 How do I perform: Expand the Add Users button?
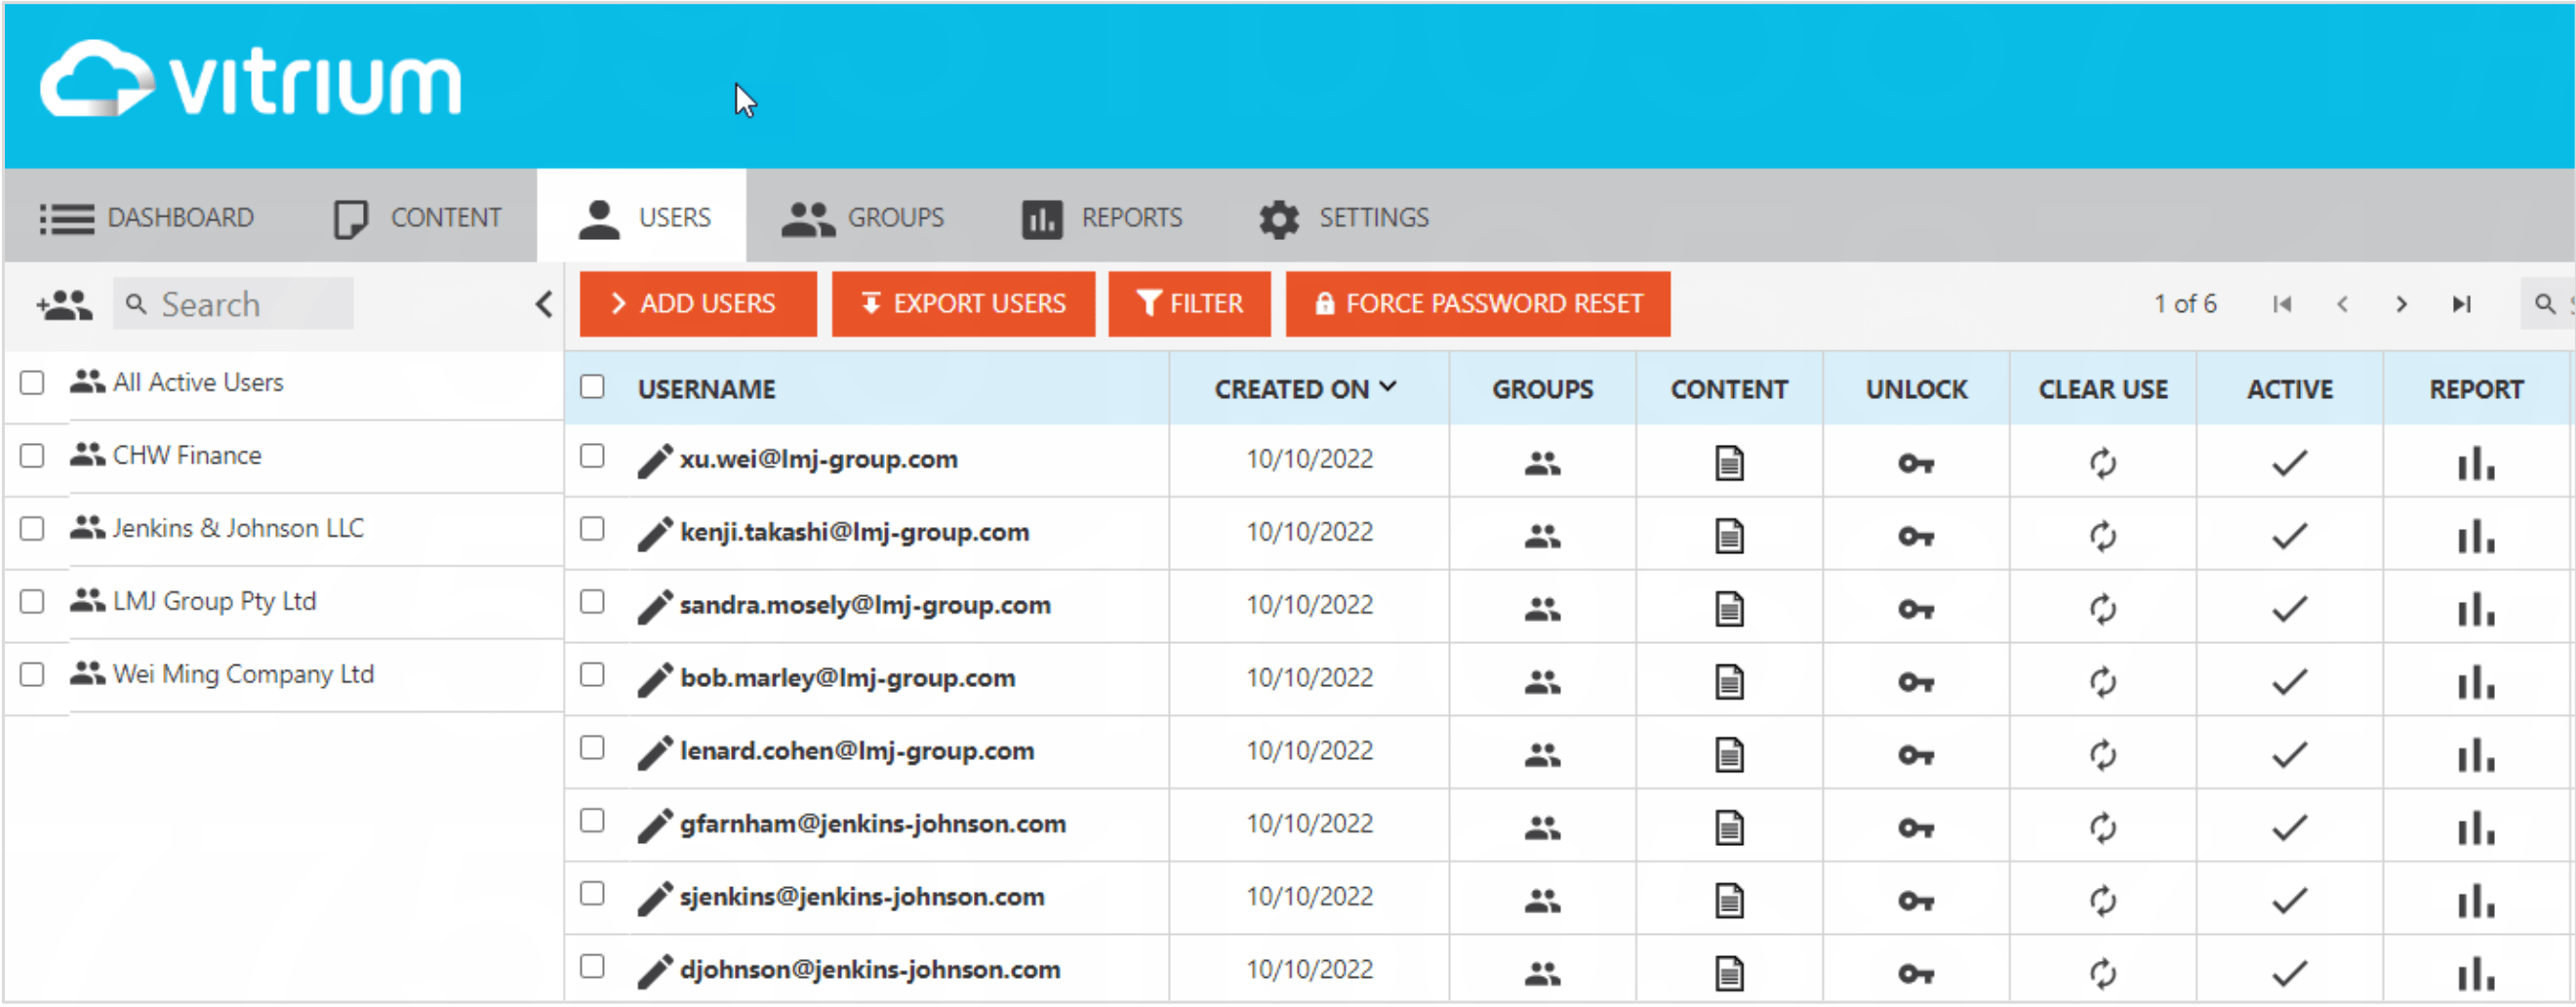[x=697, y=304]
